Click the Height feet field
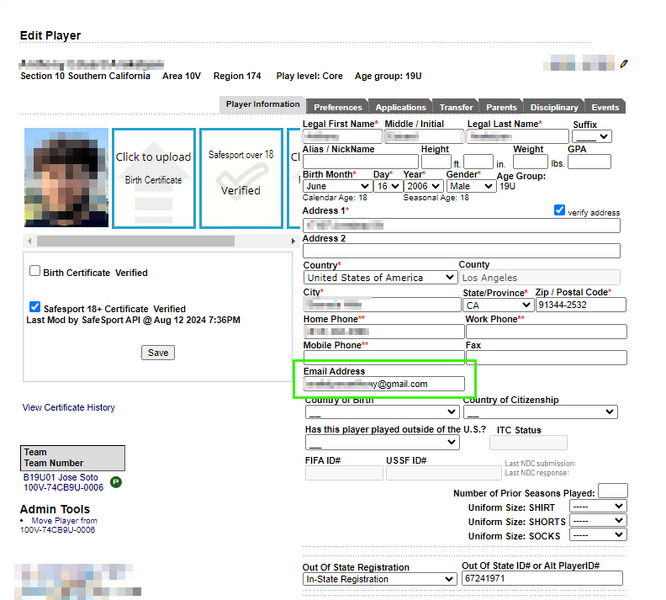Image resolution: width=666 pixels, height=600 pixels. click(x=436, y=162)
